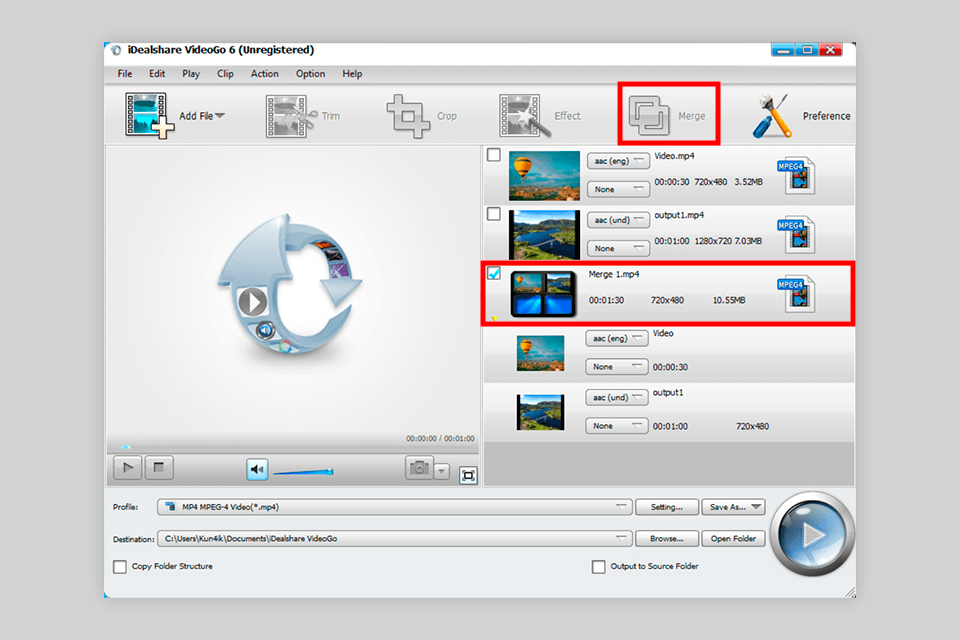This screenshot has width=960, height=640.
Task: Adjust the preview volume slider
Action: pyautogui.click(x=303, y=472)
